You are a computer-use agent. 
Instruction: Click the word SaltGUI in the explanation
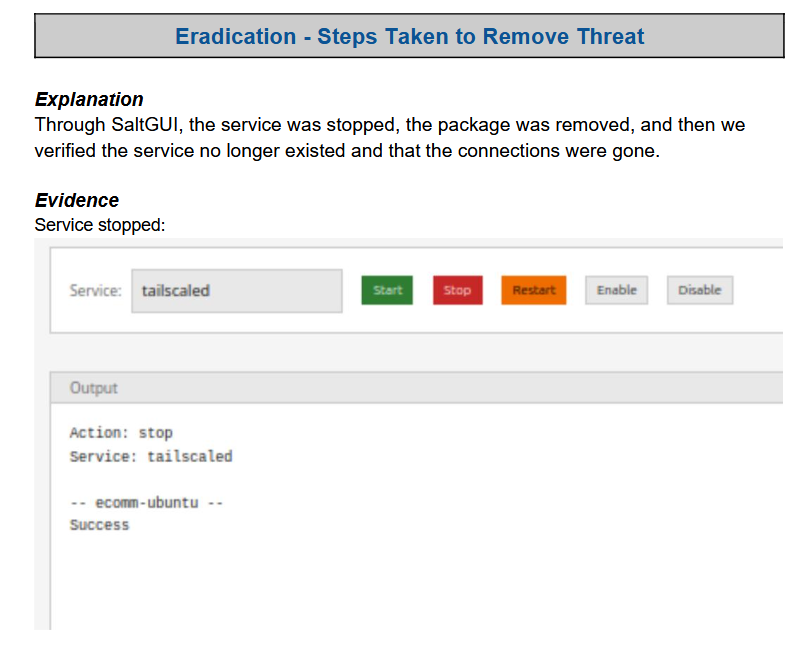point(147,125)
